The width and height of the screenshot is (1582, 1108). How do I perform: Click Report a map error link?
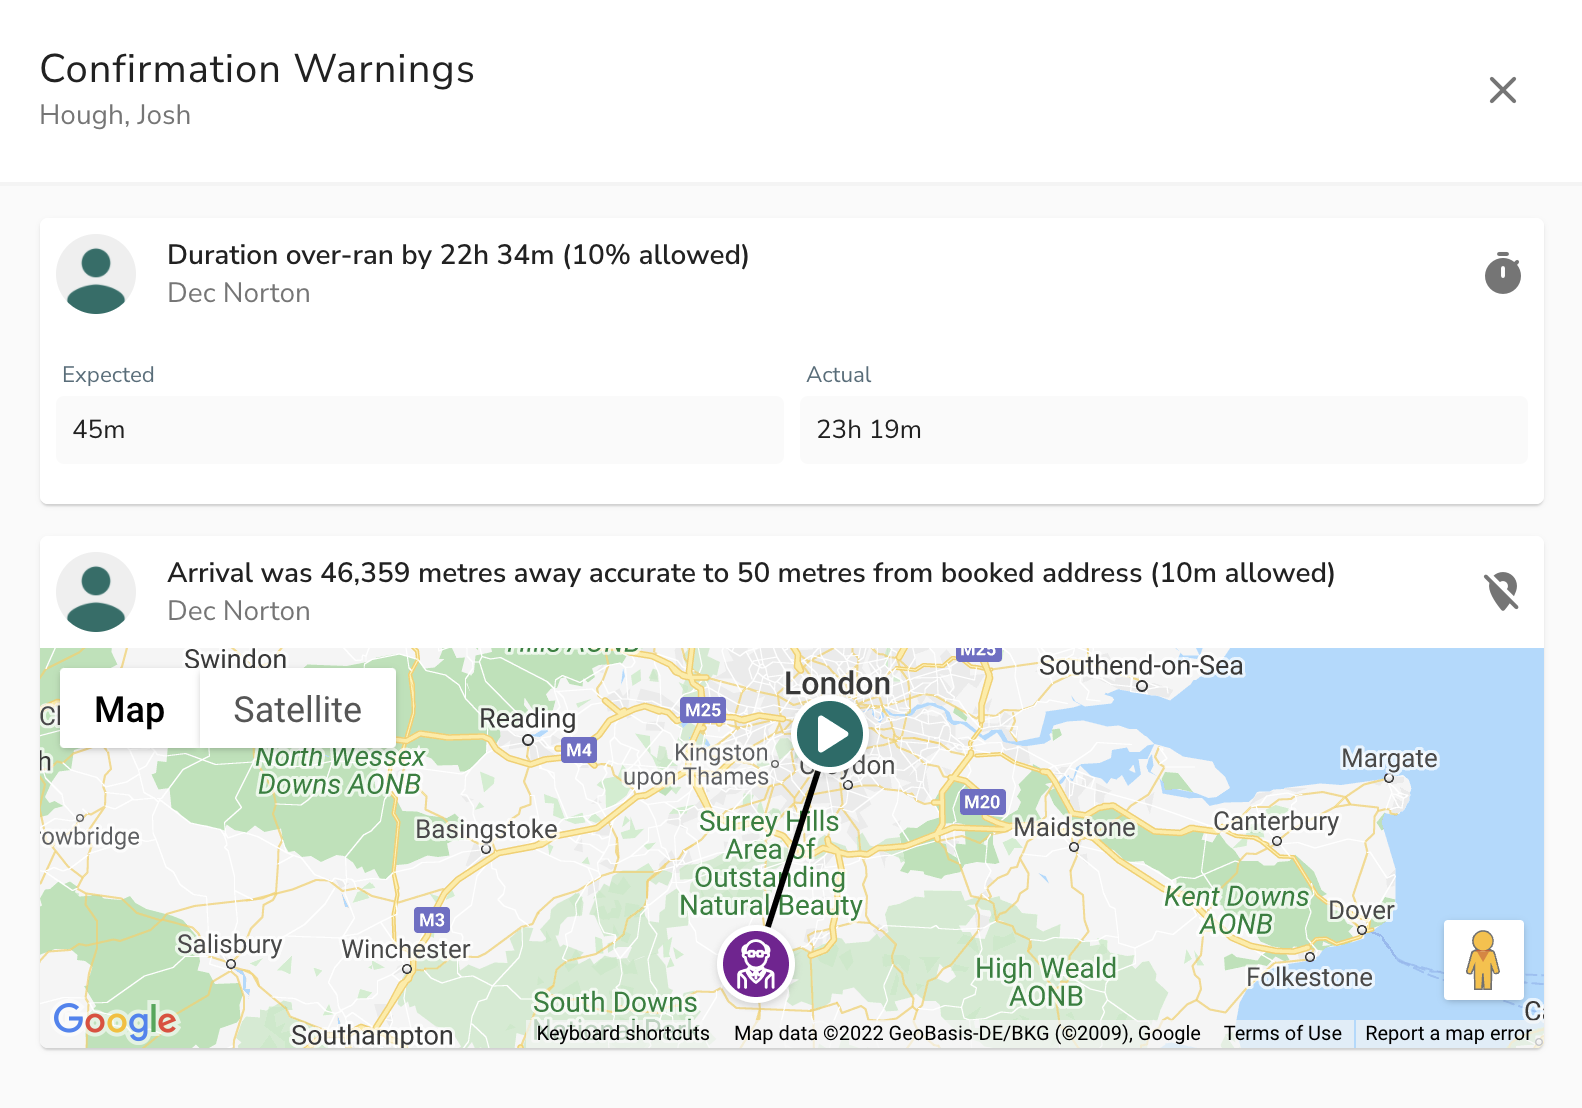pyautogui.click(x=1448, y=1033)
